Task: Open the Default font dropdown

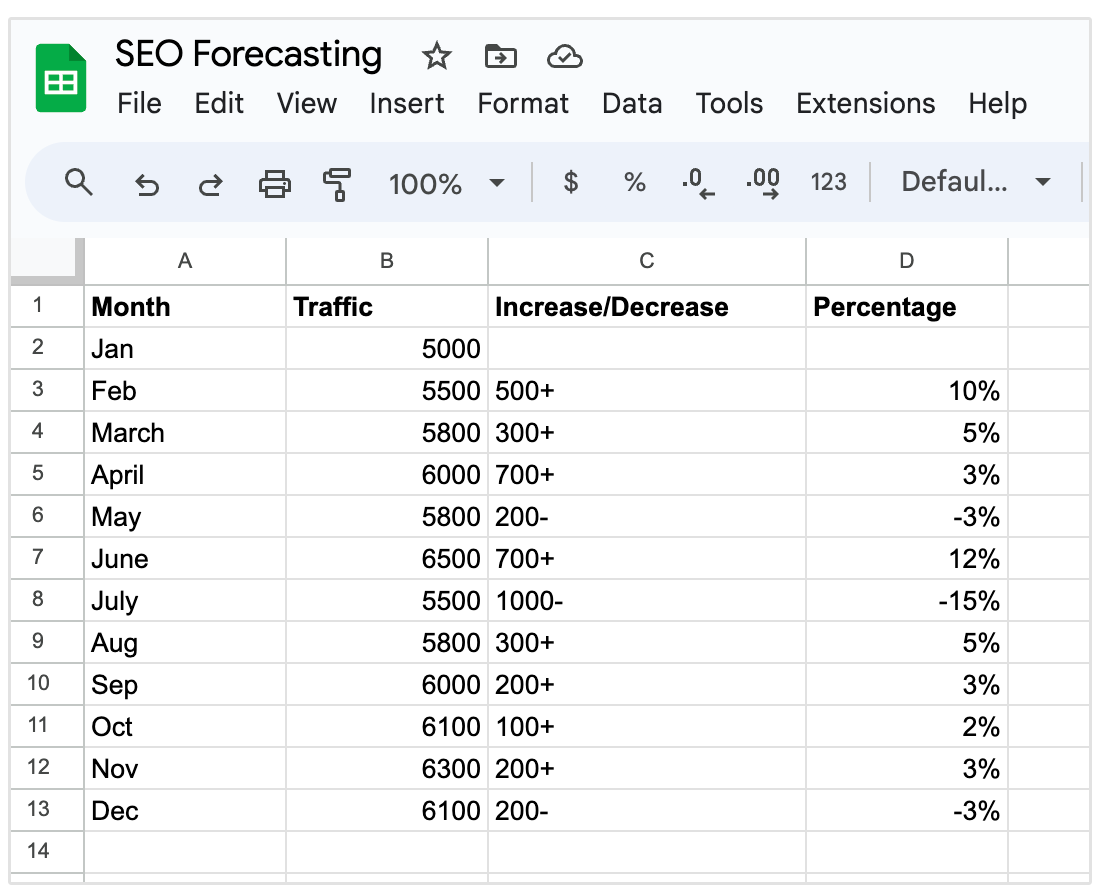Action: [x=975, y=182]
